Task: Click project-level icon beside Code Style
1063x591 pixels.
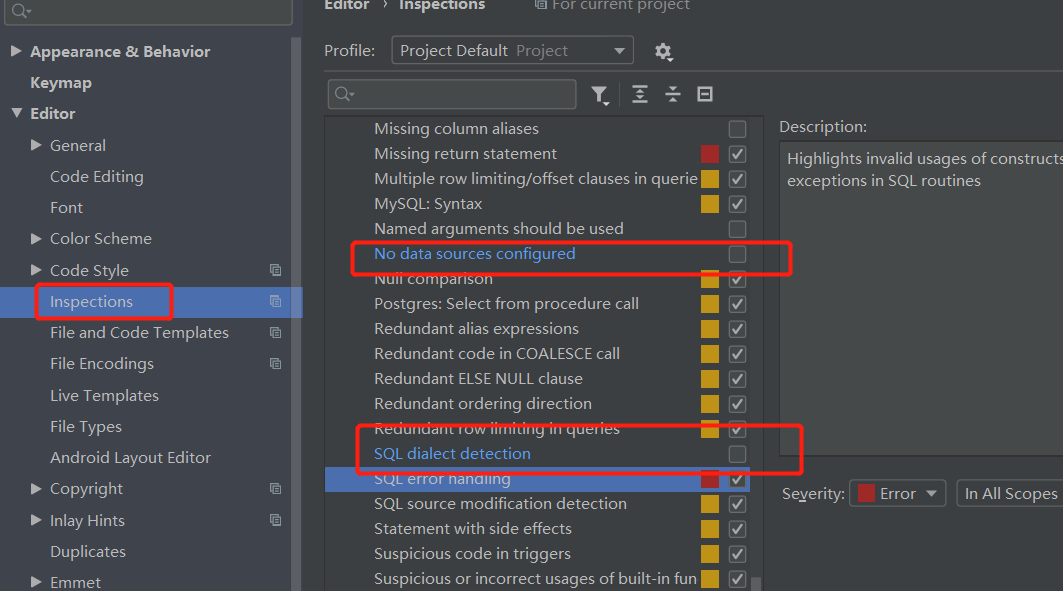Action: click(275, 270)
